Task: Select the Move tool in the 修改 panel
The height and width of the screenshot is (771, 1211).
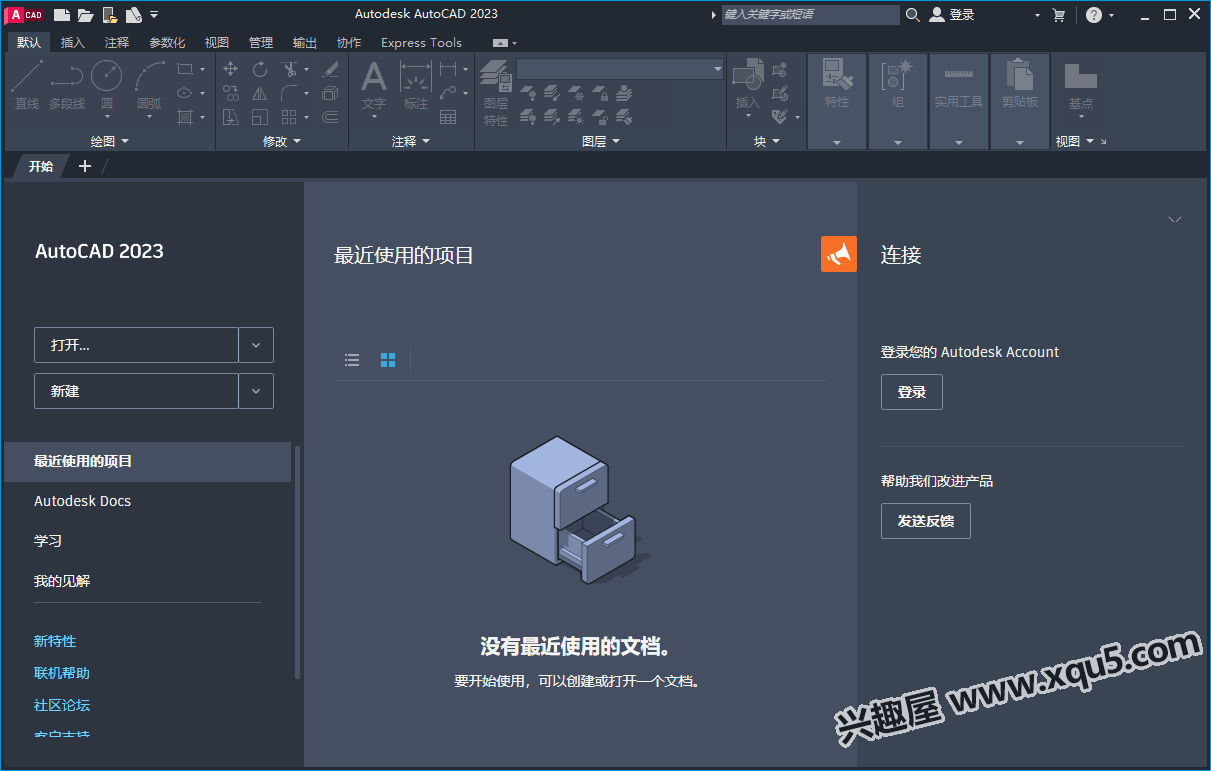Action: click(231, 69)
